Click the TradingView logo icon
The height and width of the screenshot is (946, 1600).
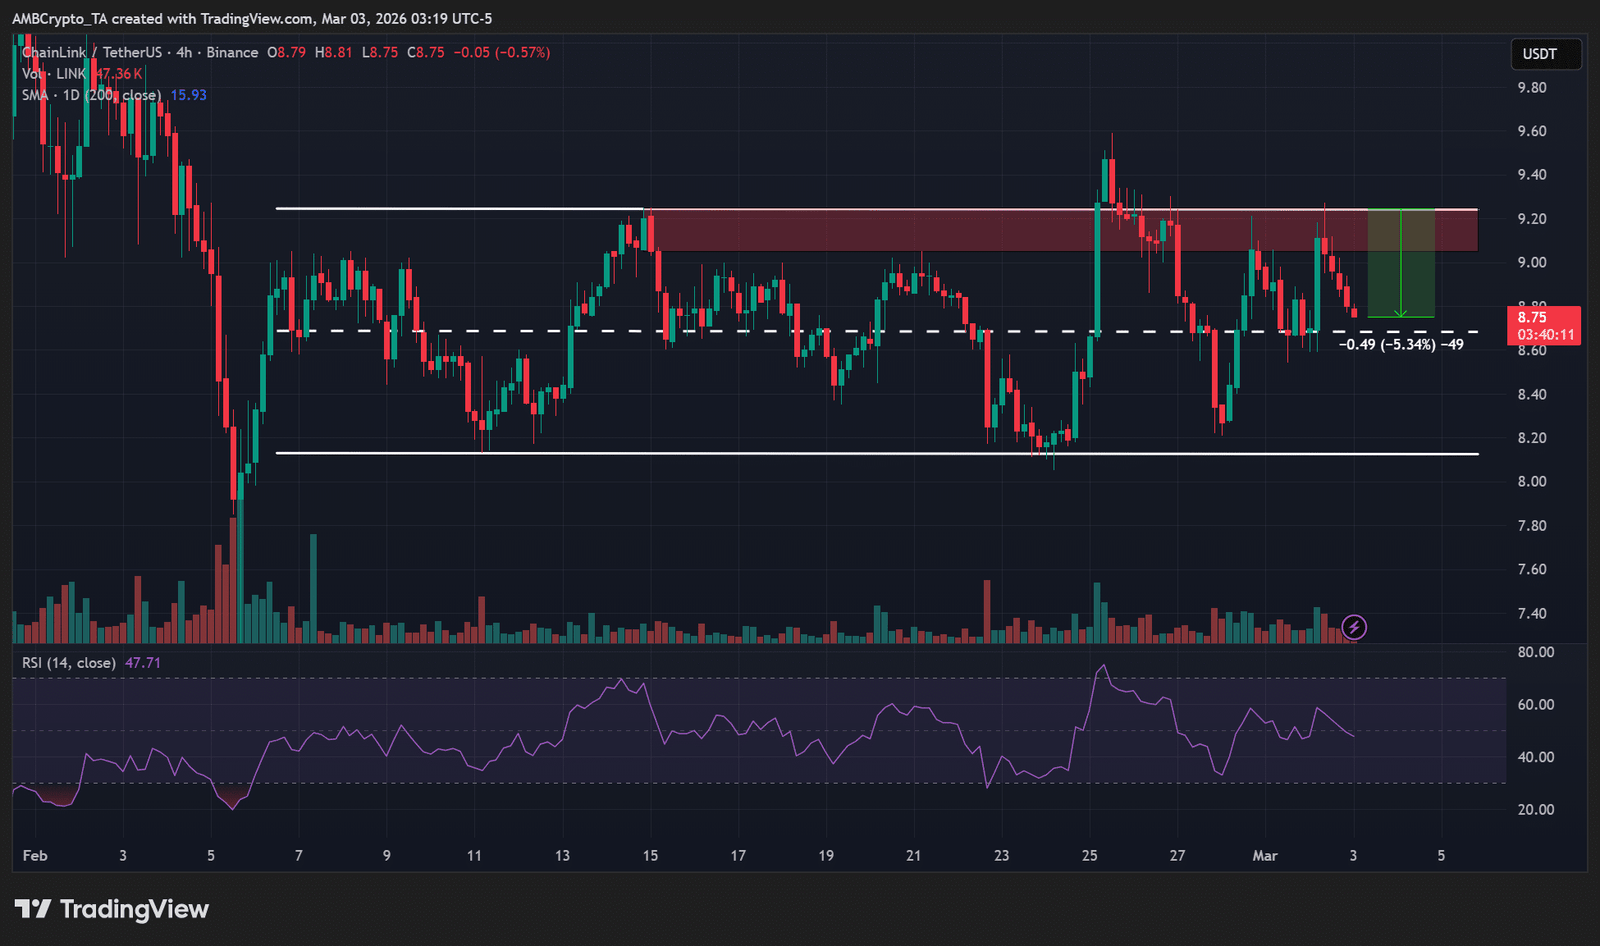click(32, 909)
